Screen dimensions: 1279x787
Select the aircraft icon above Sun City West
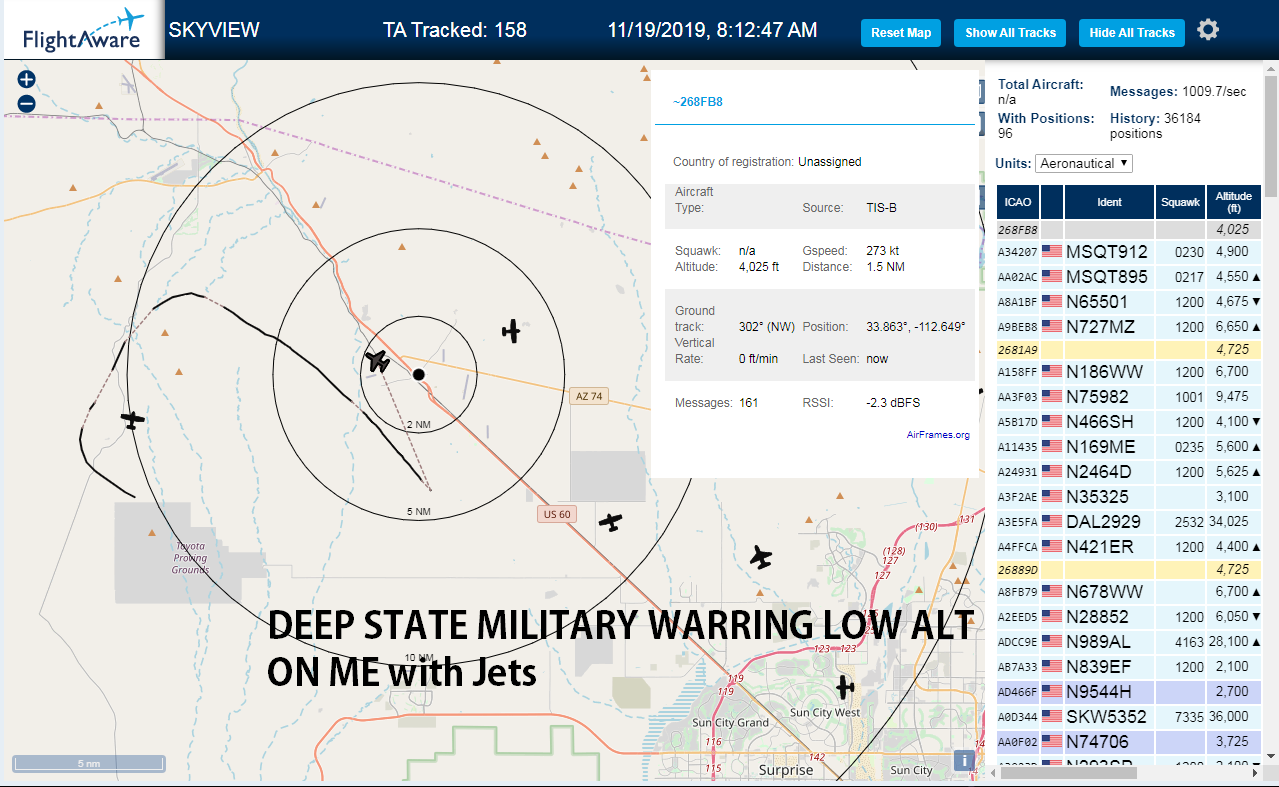[845, 687]
